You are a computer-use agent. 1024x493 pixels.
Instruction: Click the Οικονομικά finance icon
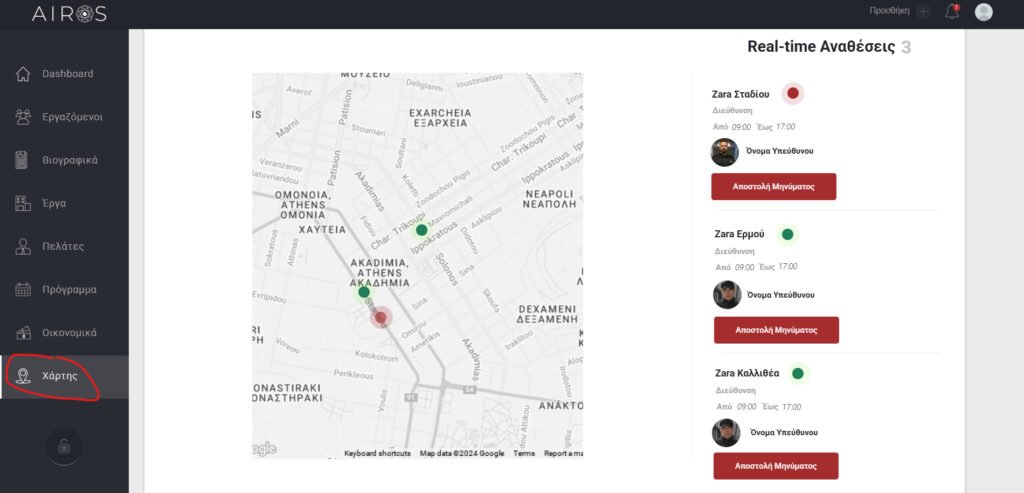point(23,333)
